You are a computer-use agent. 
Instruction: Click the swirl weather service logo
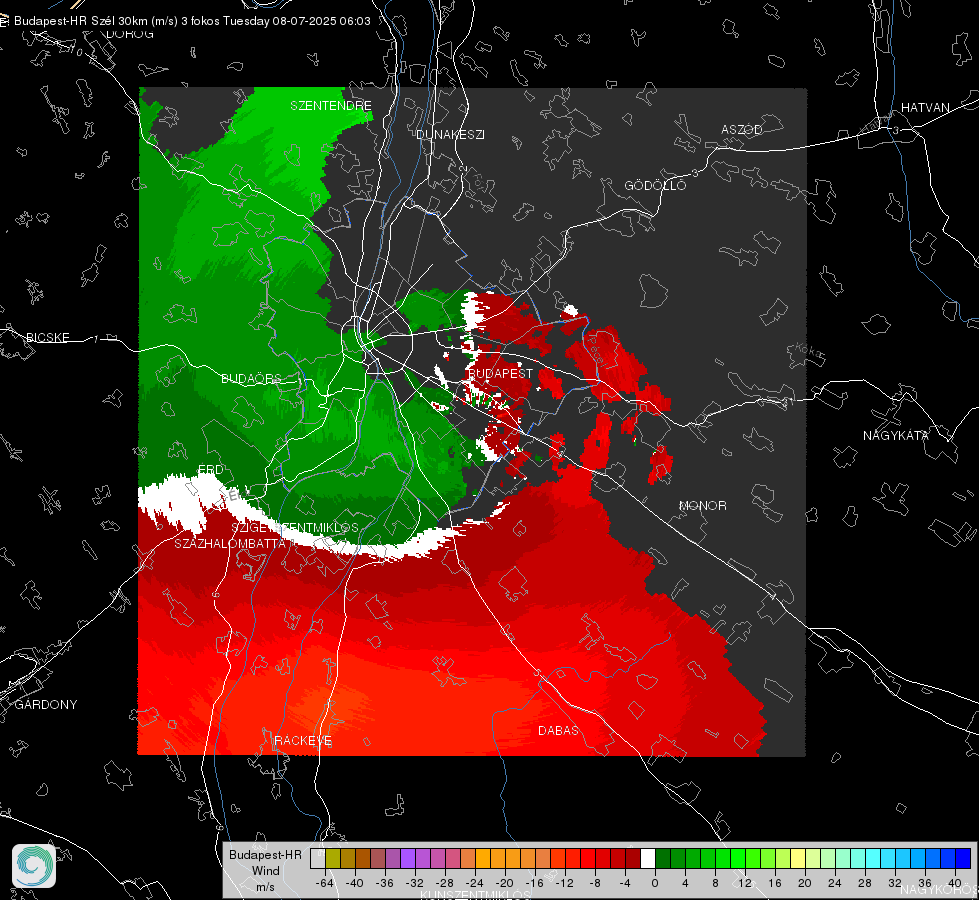coord(34,866)
